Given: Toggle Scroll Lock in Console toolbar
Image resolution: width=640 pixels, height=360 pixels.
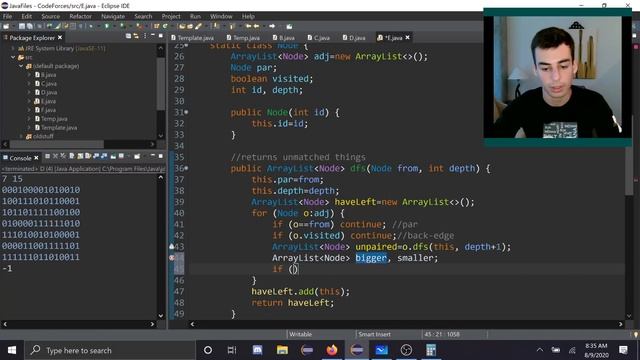Looking at the screenshot, I should (80, 156).
